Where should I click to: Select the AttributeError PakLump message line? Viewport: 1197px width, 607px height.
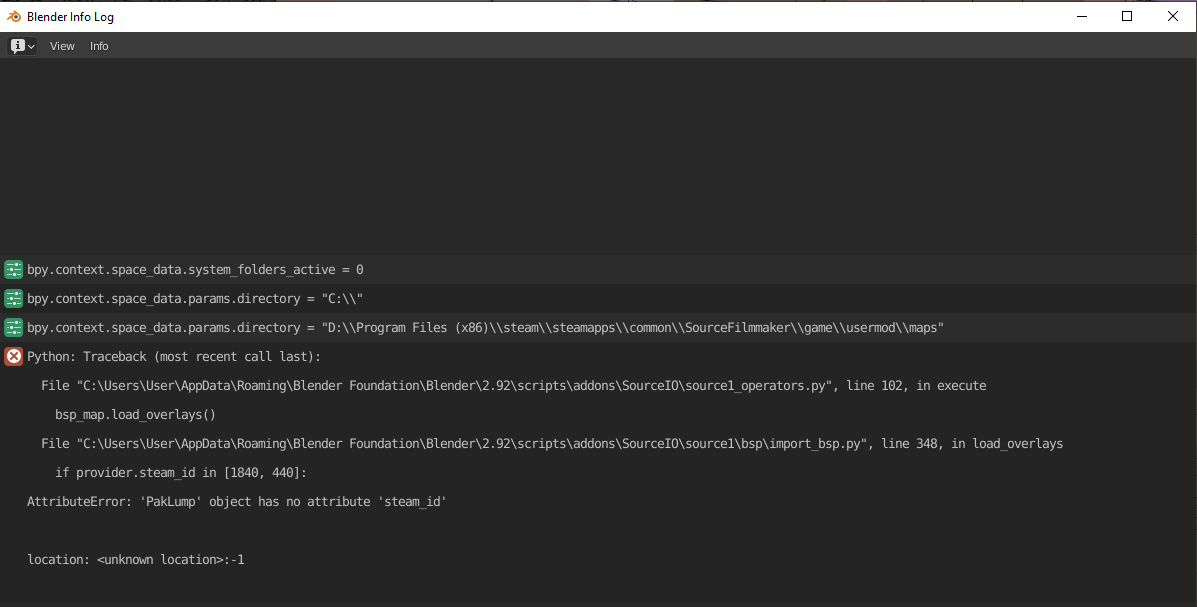click(235, 501)
